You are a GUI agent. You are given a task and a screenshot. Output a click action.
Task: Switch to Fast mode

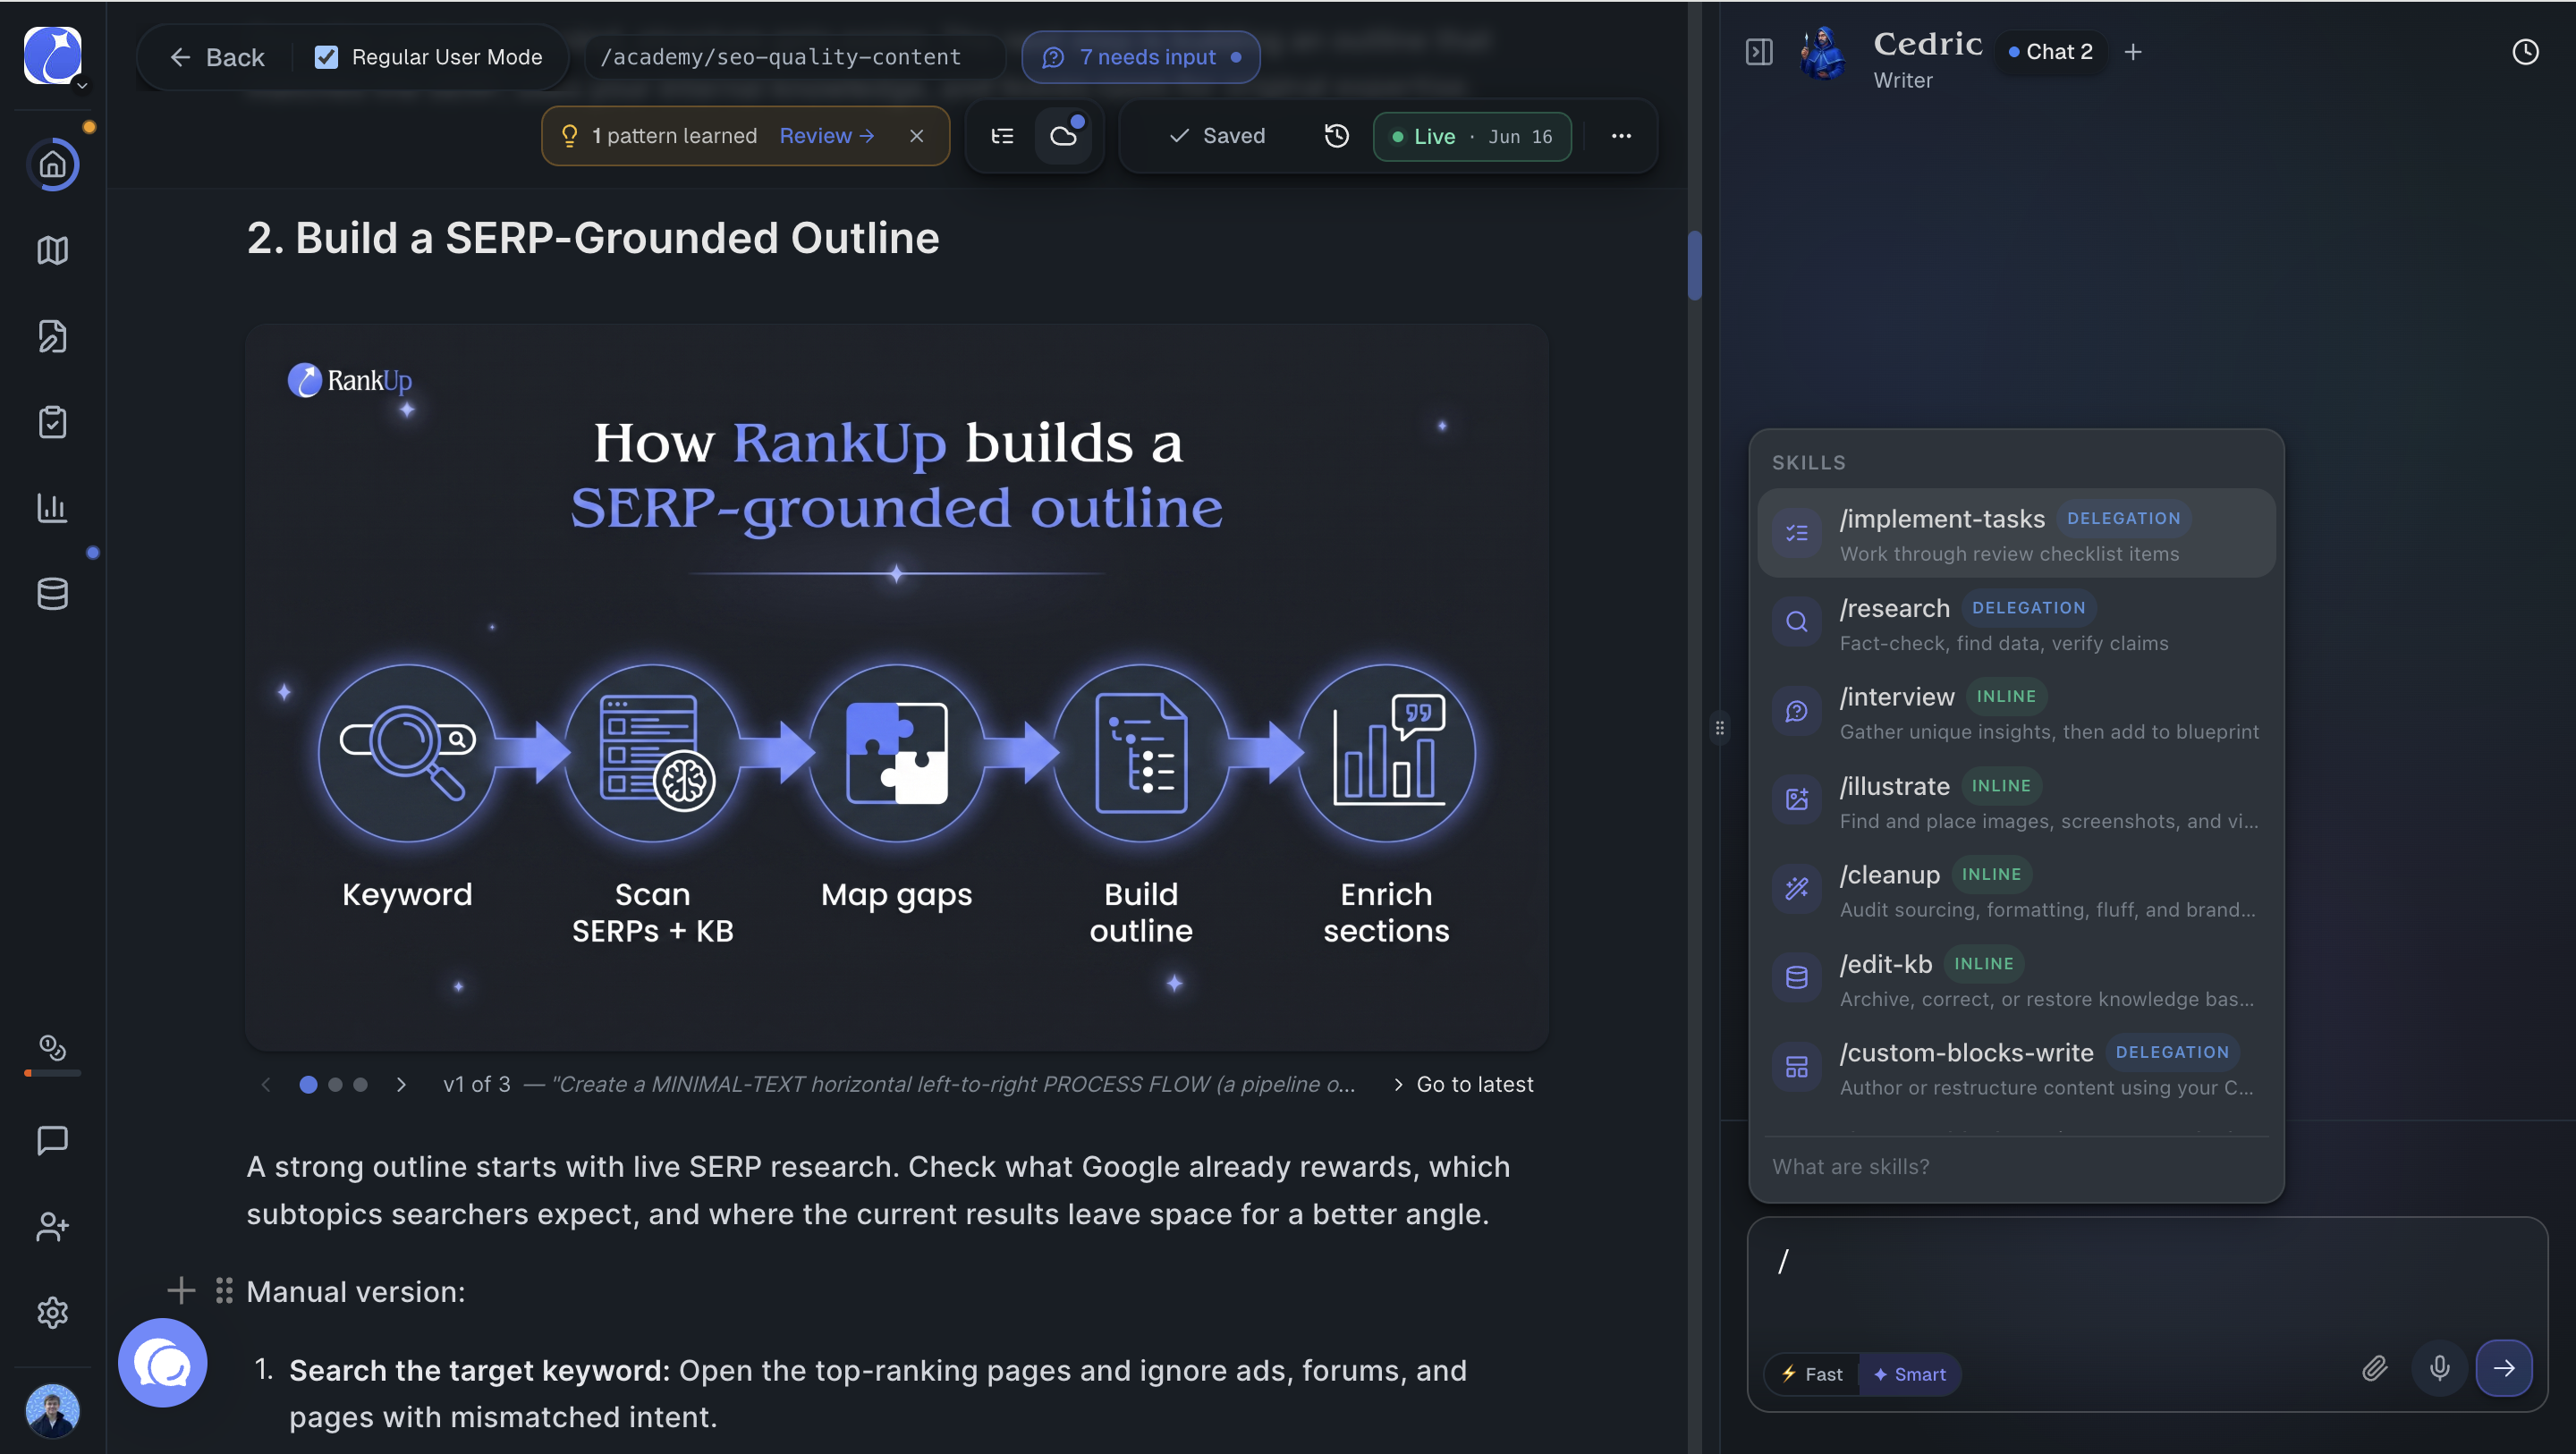1812,1374
